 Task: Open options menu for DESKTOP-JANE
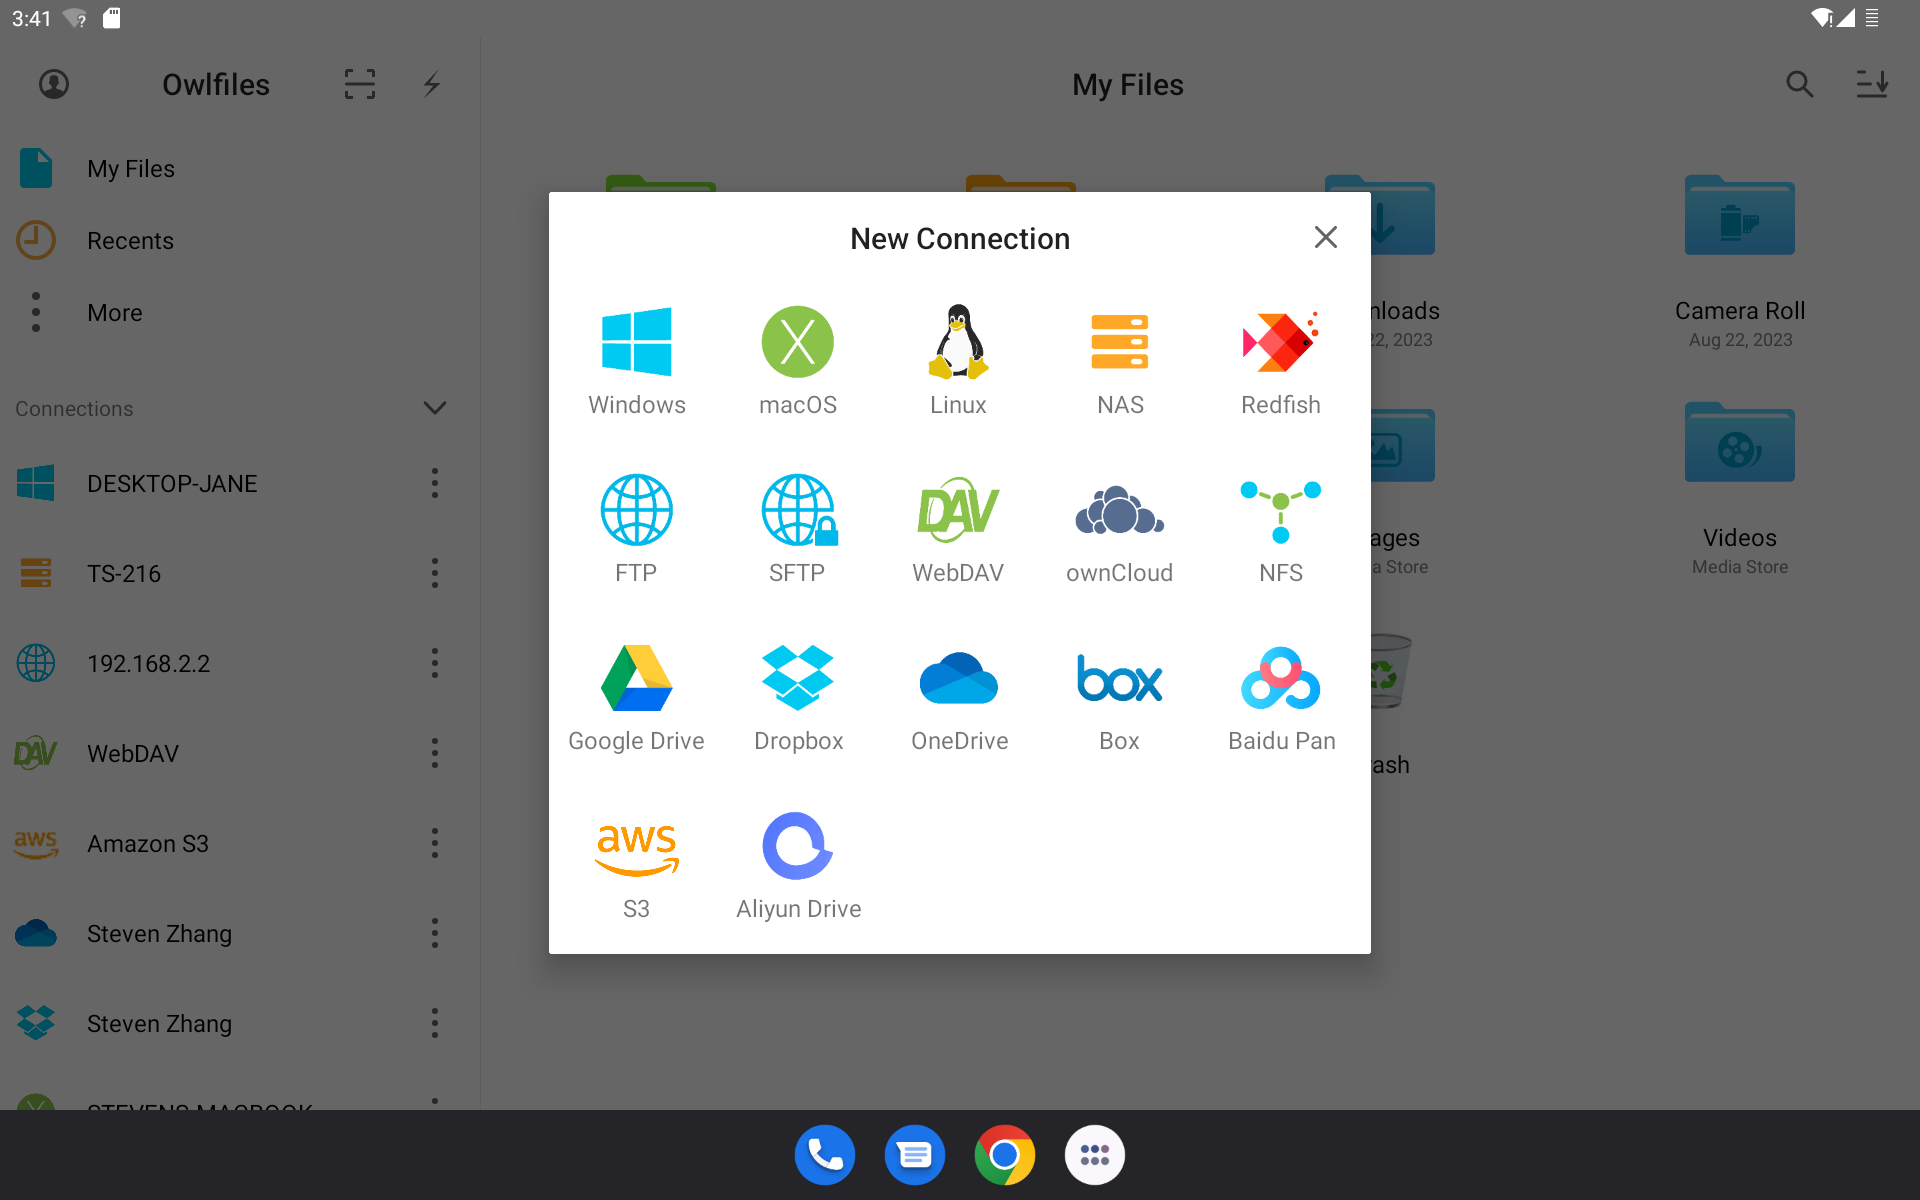click(x=434, y=483)
